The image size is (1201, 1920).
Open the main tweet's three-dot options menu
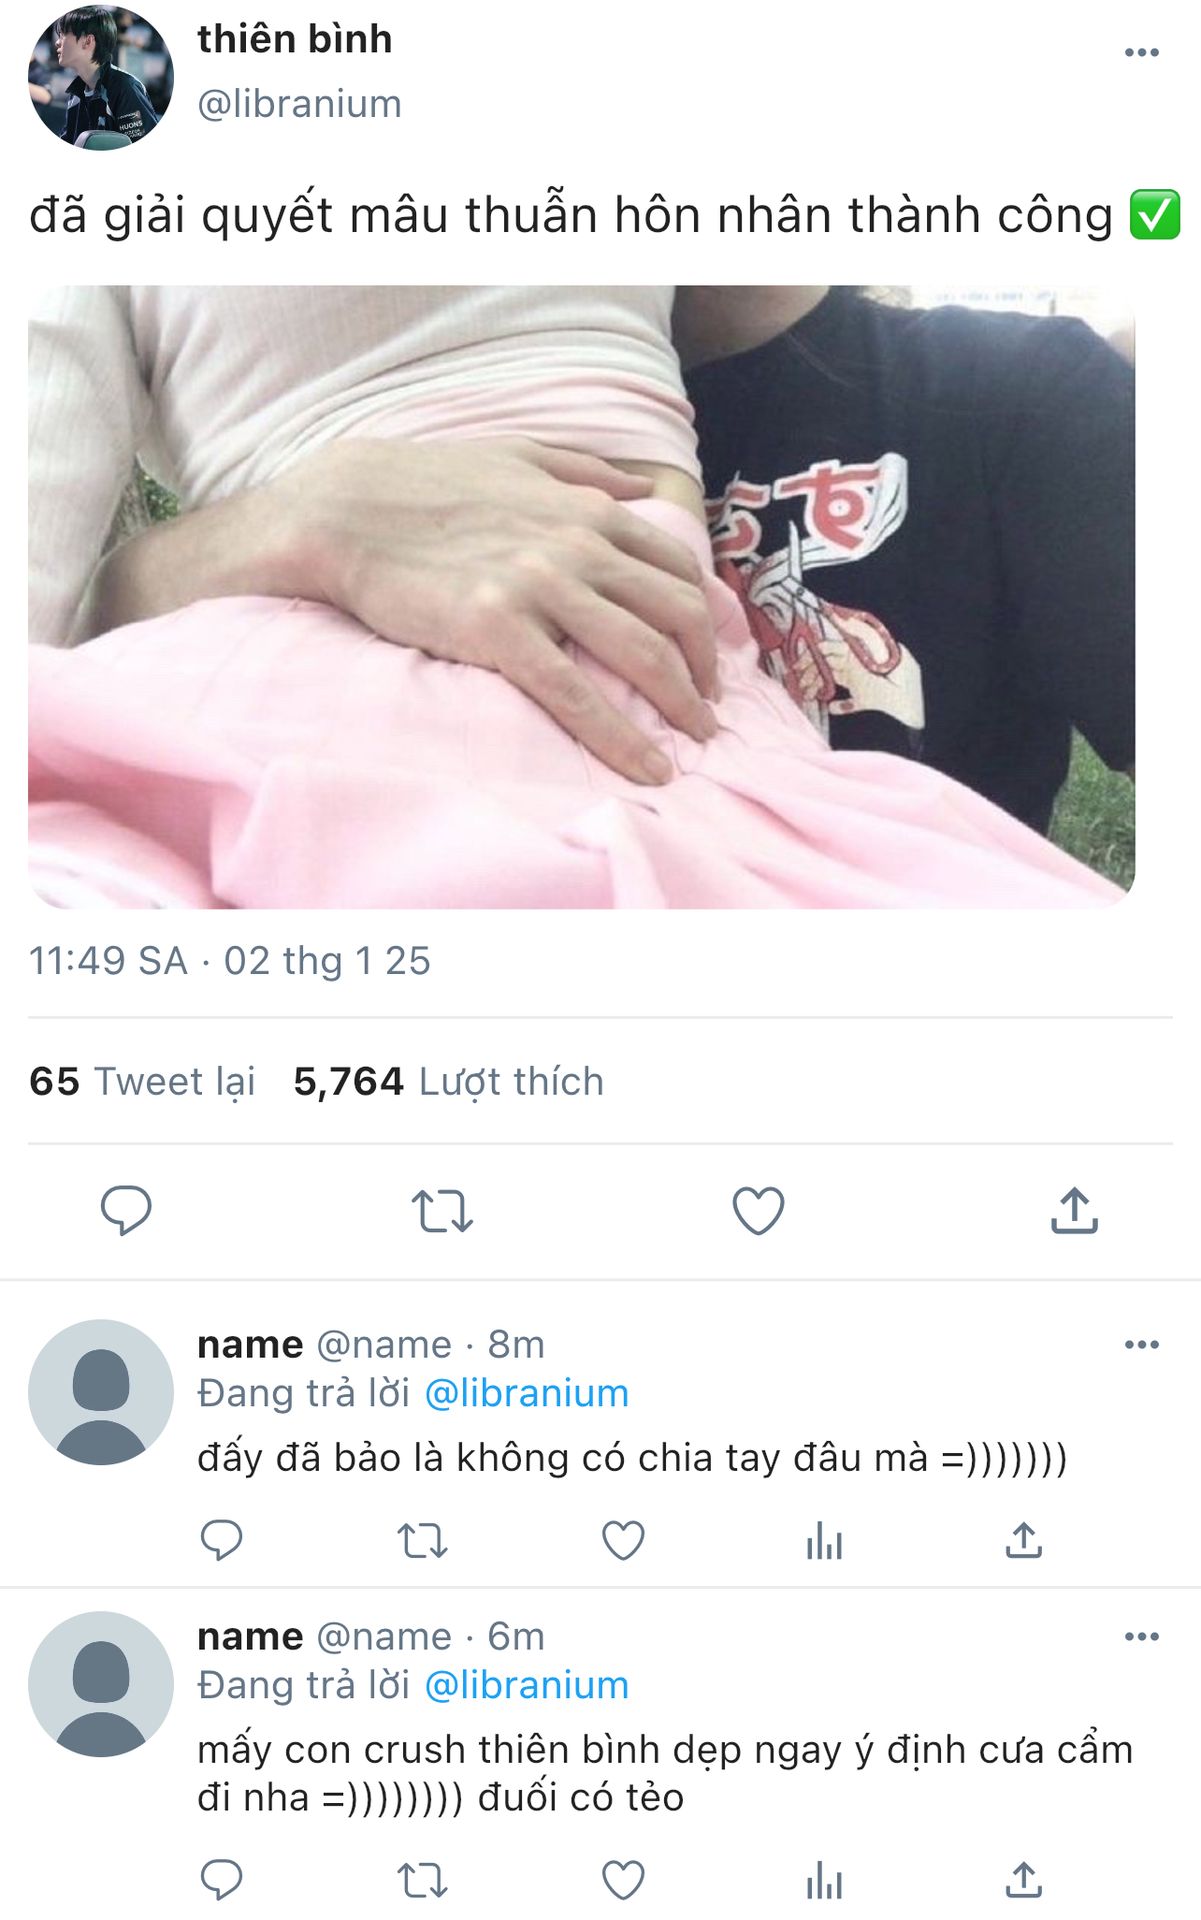[1141, 53]
